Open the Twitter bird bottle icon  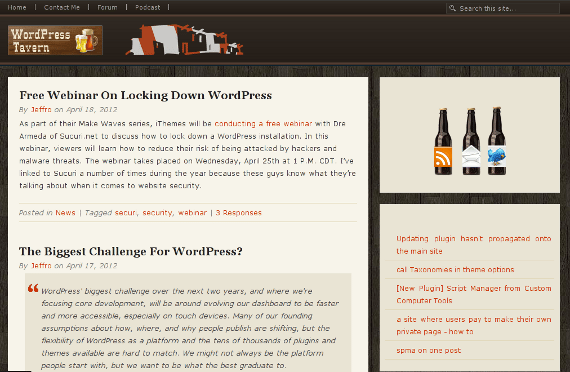coord(497,141)
